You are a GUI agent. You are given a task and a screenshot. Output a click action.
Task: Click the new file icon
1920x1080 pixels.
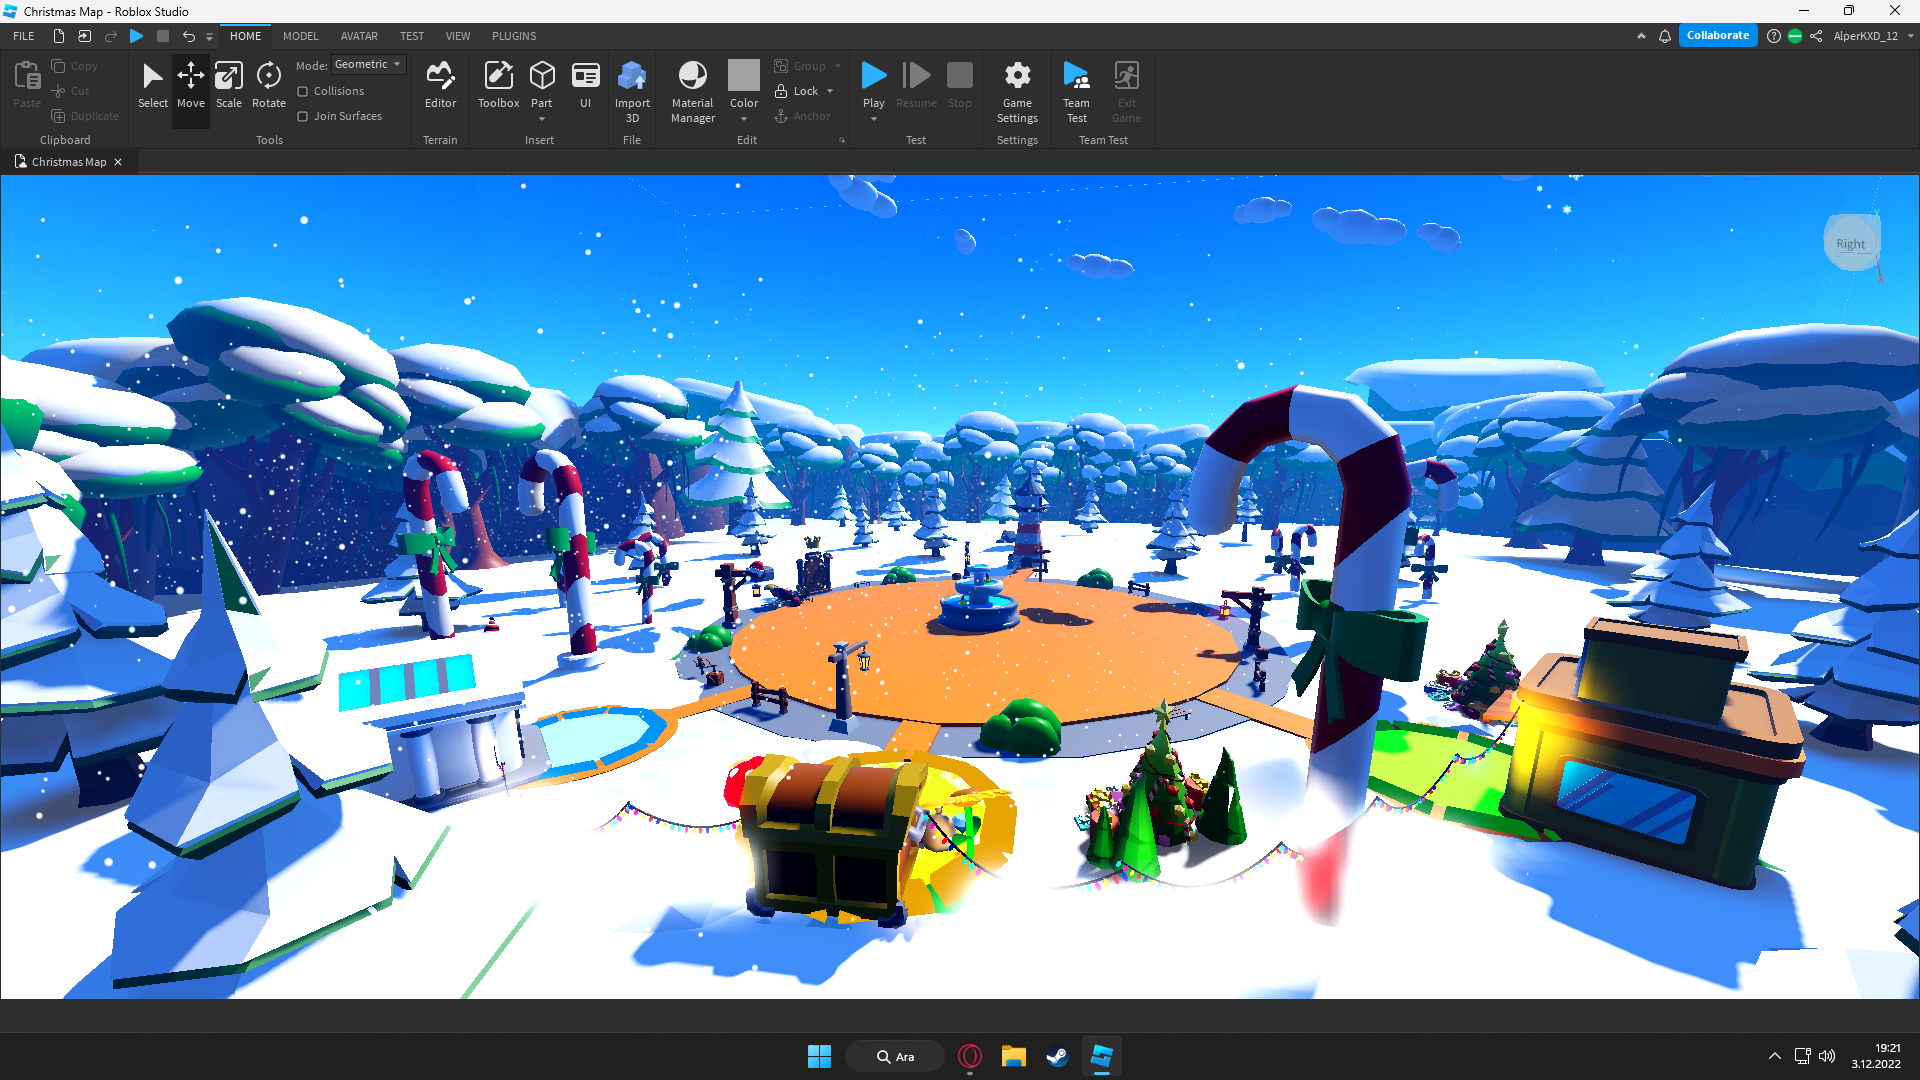pos(59,36)
